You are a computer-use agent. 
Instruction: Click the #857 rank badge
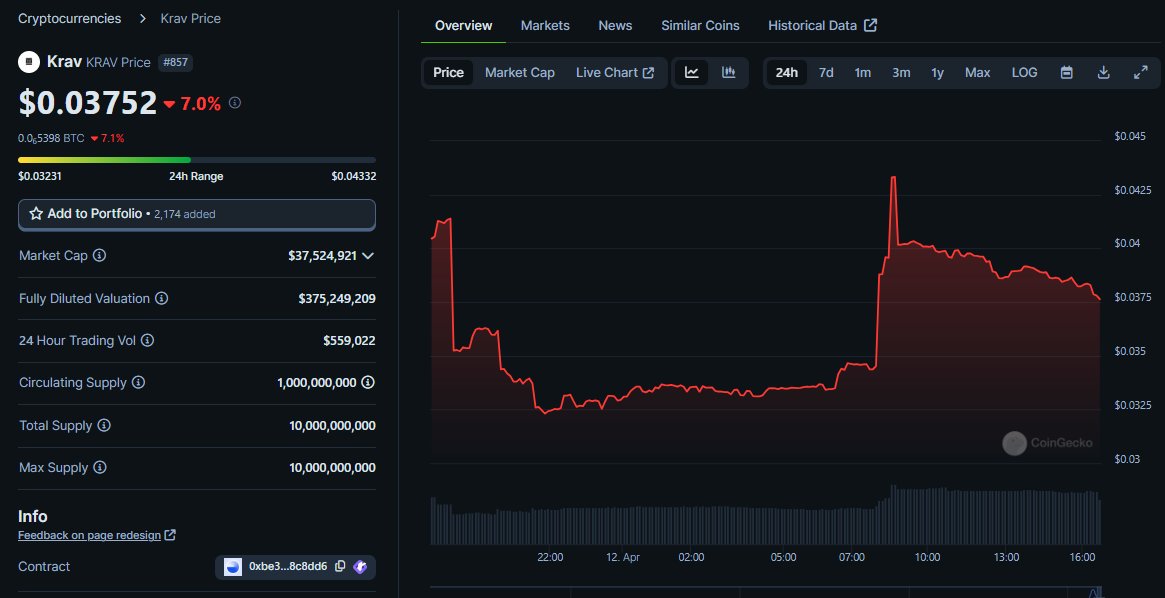tap(175, 62)
